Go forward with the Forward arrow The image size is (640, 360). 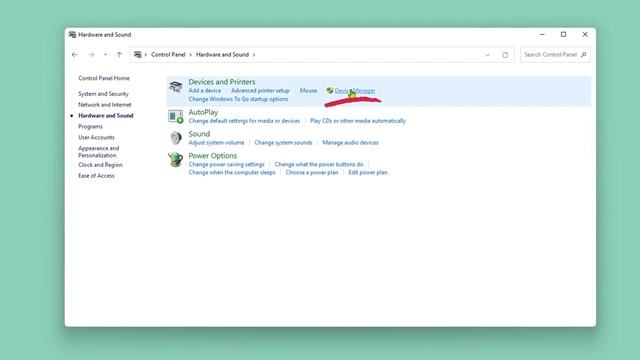tap(91, 55)
